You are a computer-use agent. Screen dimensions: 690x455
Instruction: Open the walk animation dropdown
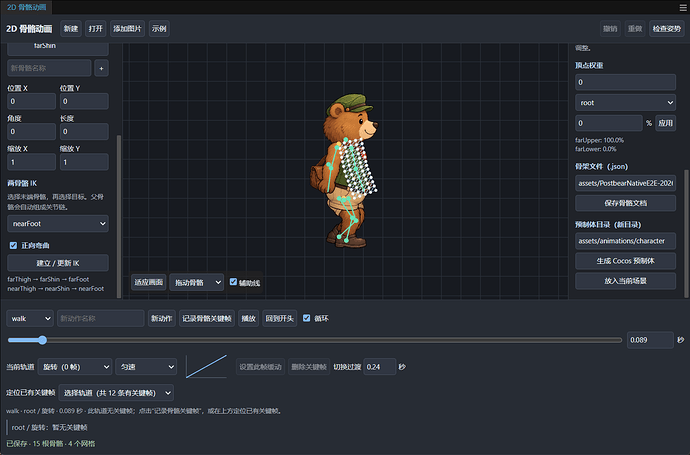(30, 319)
